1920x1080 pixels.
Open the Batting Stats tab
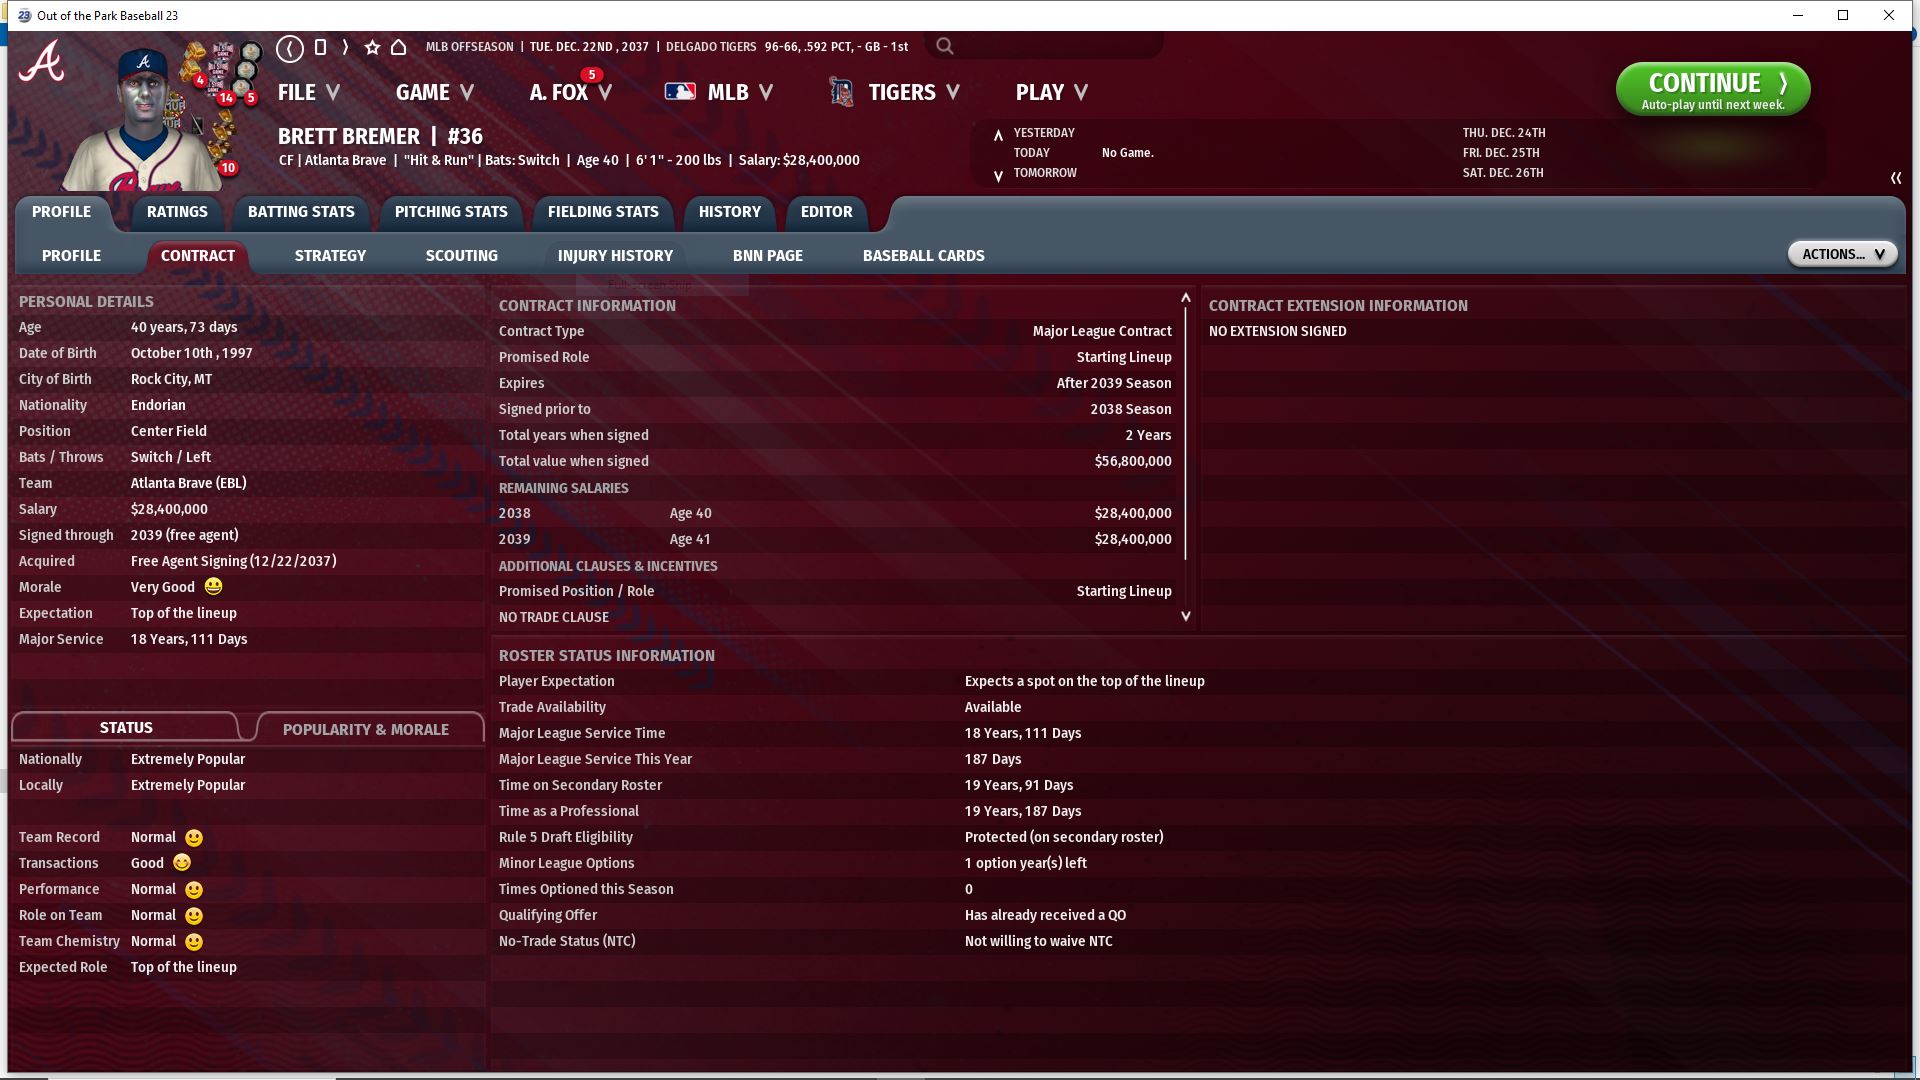coord(301,212)
